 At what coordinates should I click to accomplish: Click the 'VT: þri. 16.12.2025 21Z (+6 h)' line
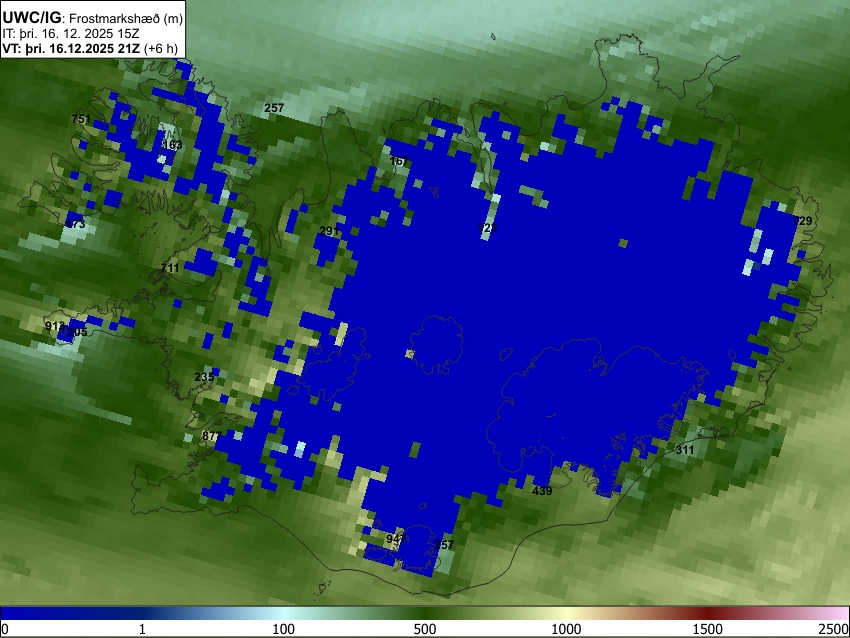coord(90,48)
